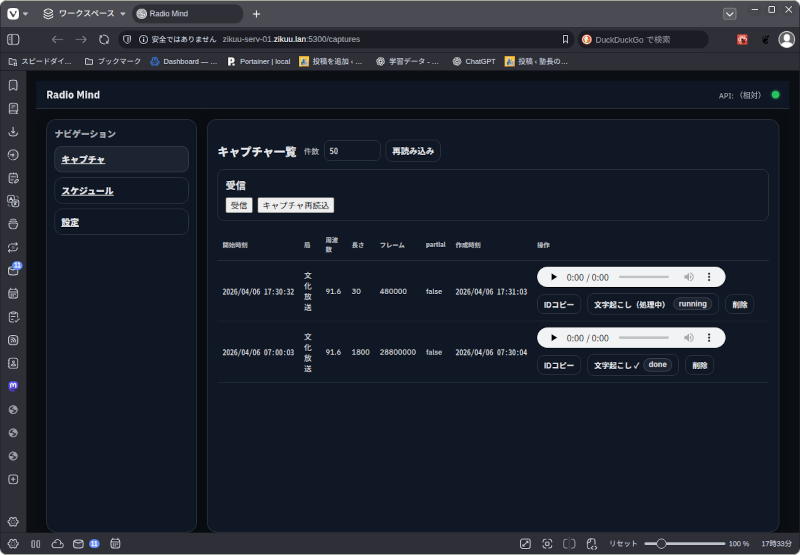Open the Mail panel with unread badge

pyautogui.click(x=13, y=270)
